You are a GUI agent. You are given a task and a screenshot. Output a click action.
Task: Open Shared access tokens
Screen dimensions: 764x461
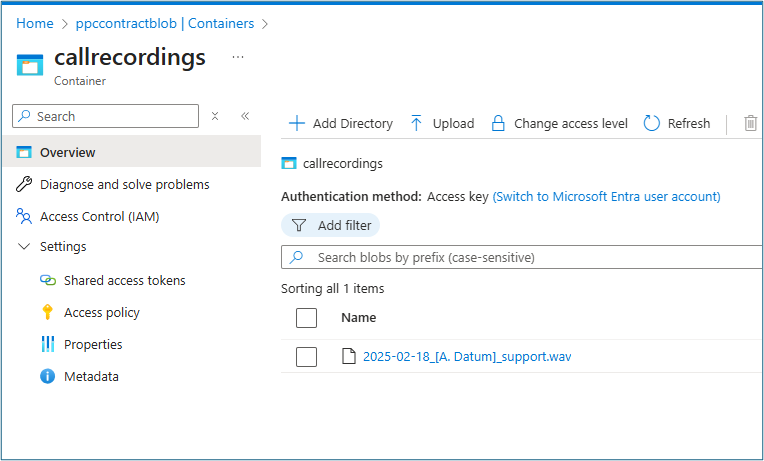point(125,280)
